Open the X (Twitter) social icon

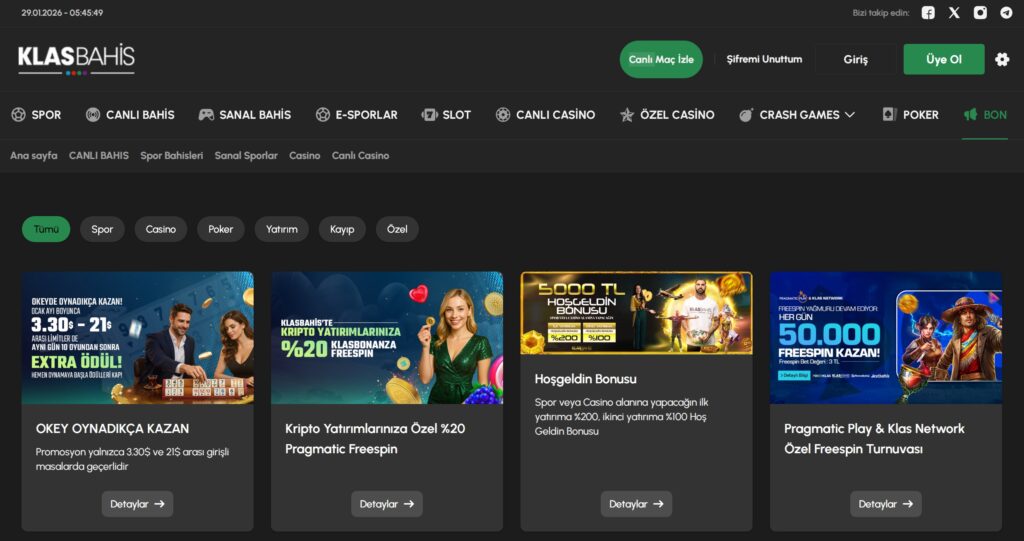(x=954, y=12)
